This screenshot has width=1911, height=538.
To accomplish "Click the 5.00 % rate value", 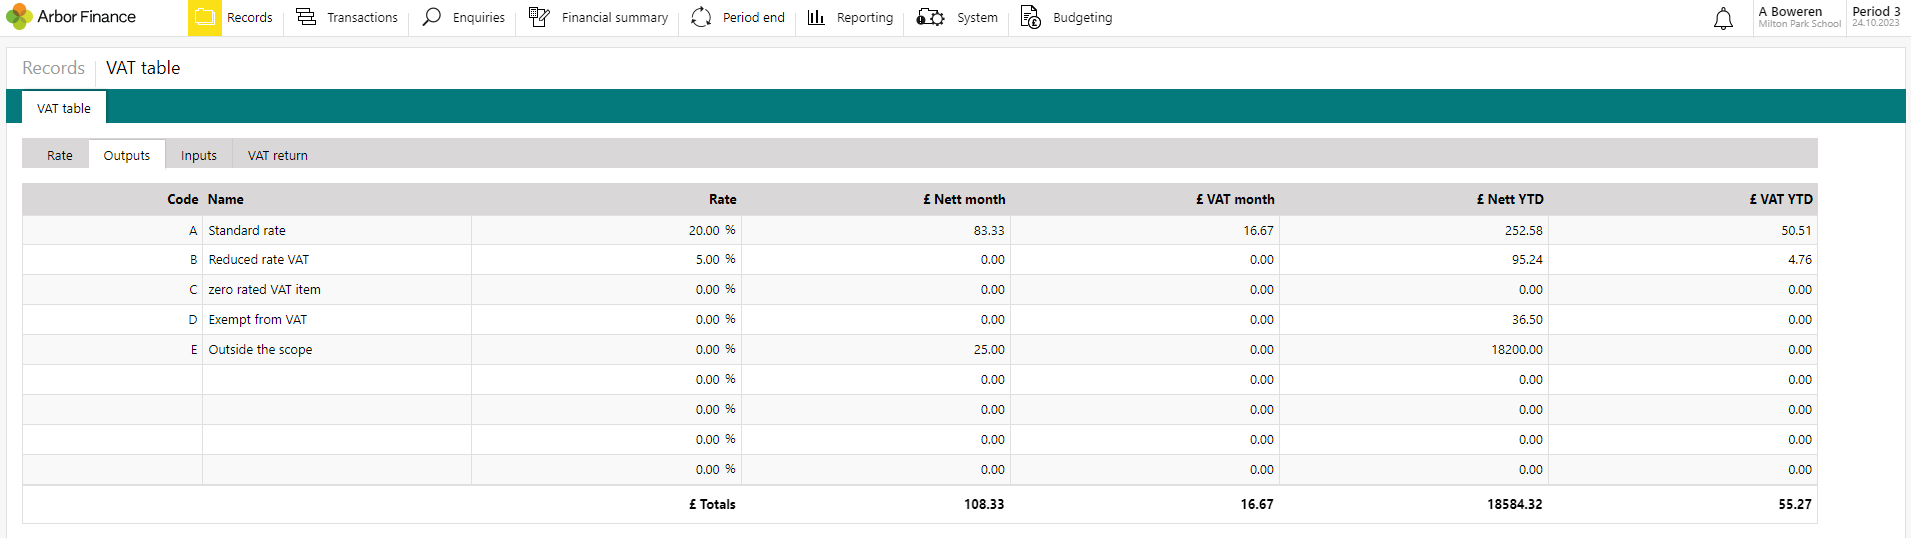I will (716, 259).
